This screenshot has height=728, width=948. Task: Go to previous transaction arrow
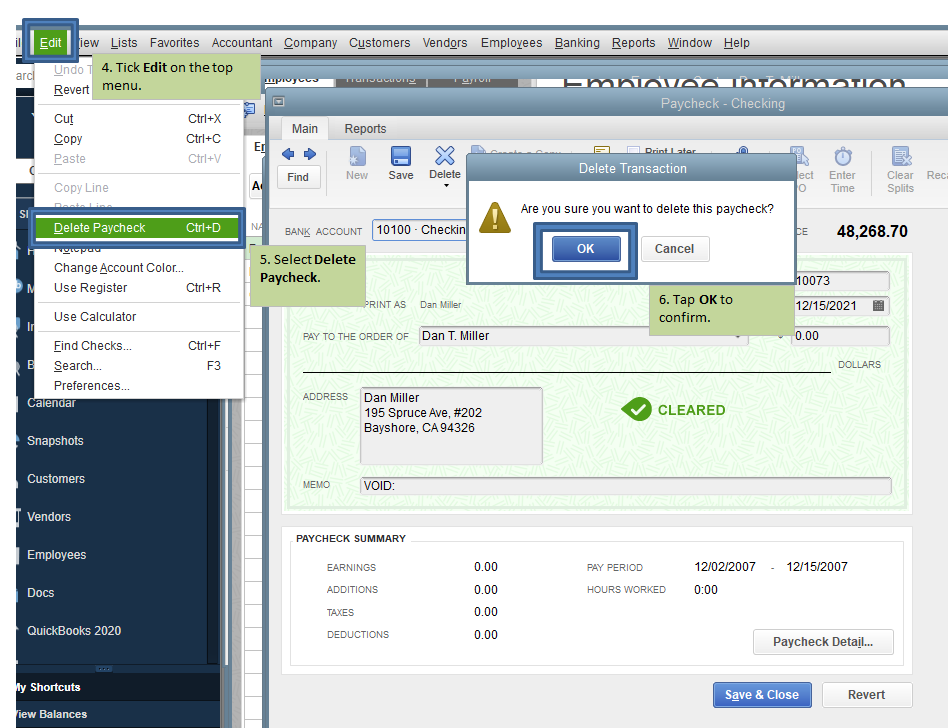(x=288, y=154)
